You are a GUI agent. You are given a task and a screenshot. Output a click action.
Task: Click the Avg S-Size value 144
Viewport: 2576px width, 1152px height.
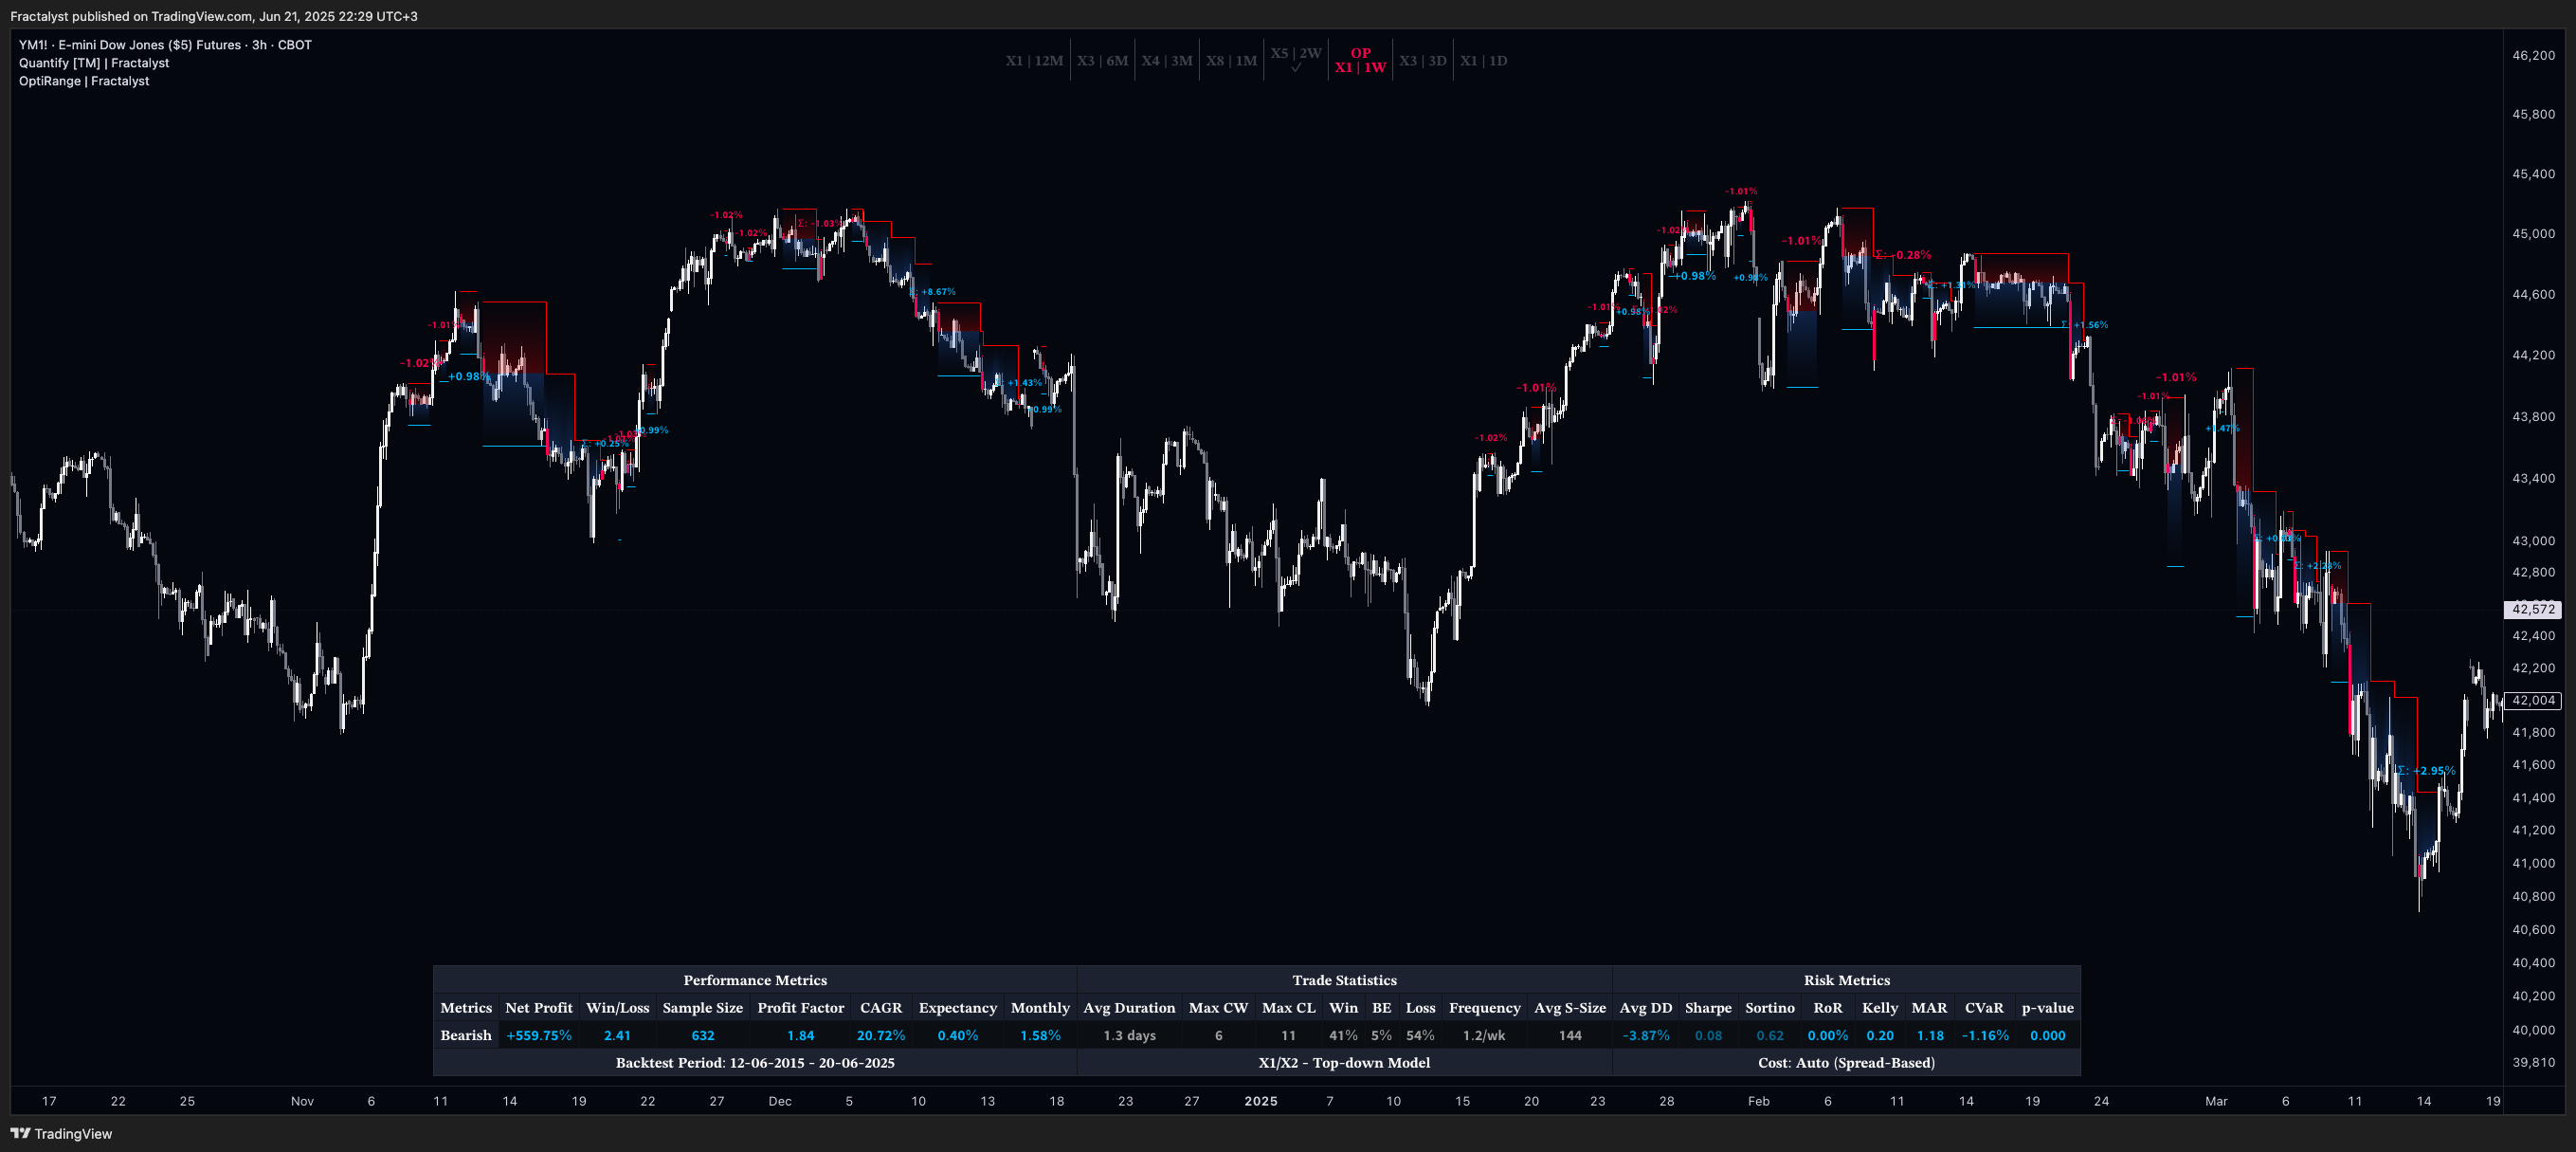[1570, 1035]
